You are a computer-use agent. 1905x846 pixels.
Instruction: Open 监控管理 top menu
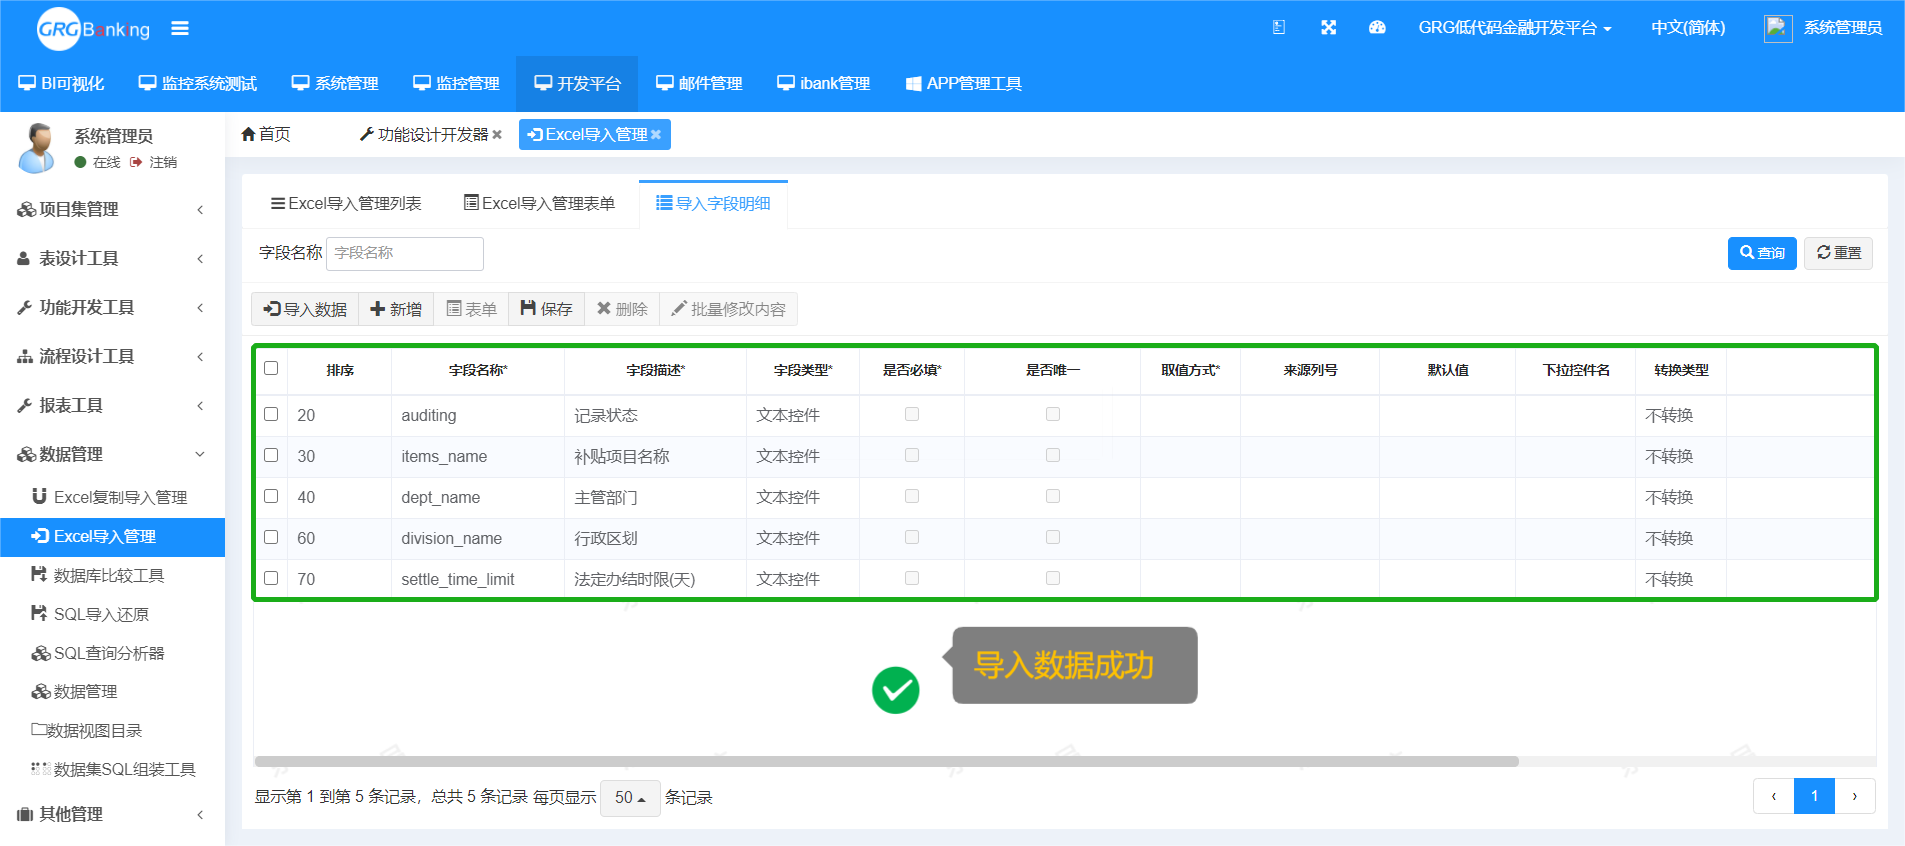pyautogui.click(x=456, y=83)
